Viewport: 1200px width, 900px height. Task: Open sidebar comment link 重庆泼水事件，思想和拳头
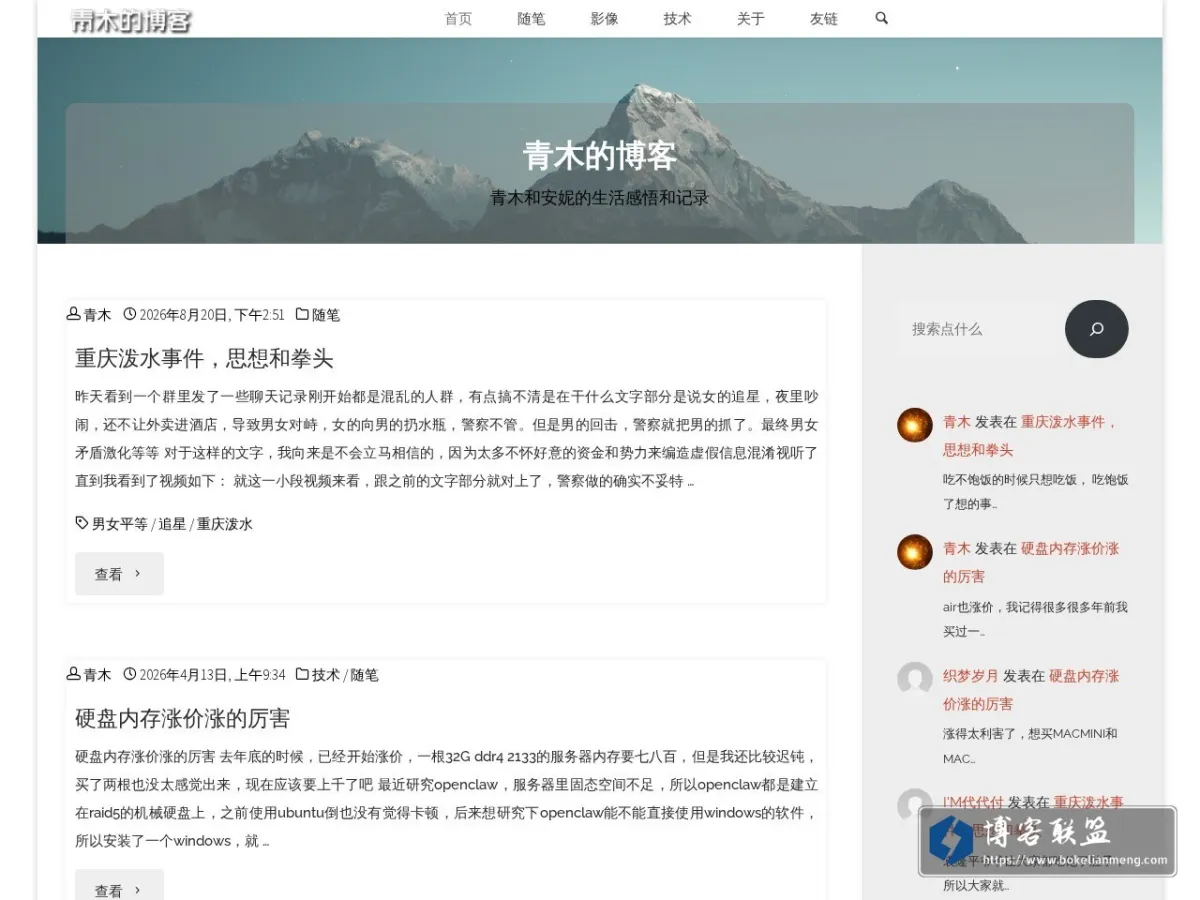[1031, 436]
